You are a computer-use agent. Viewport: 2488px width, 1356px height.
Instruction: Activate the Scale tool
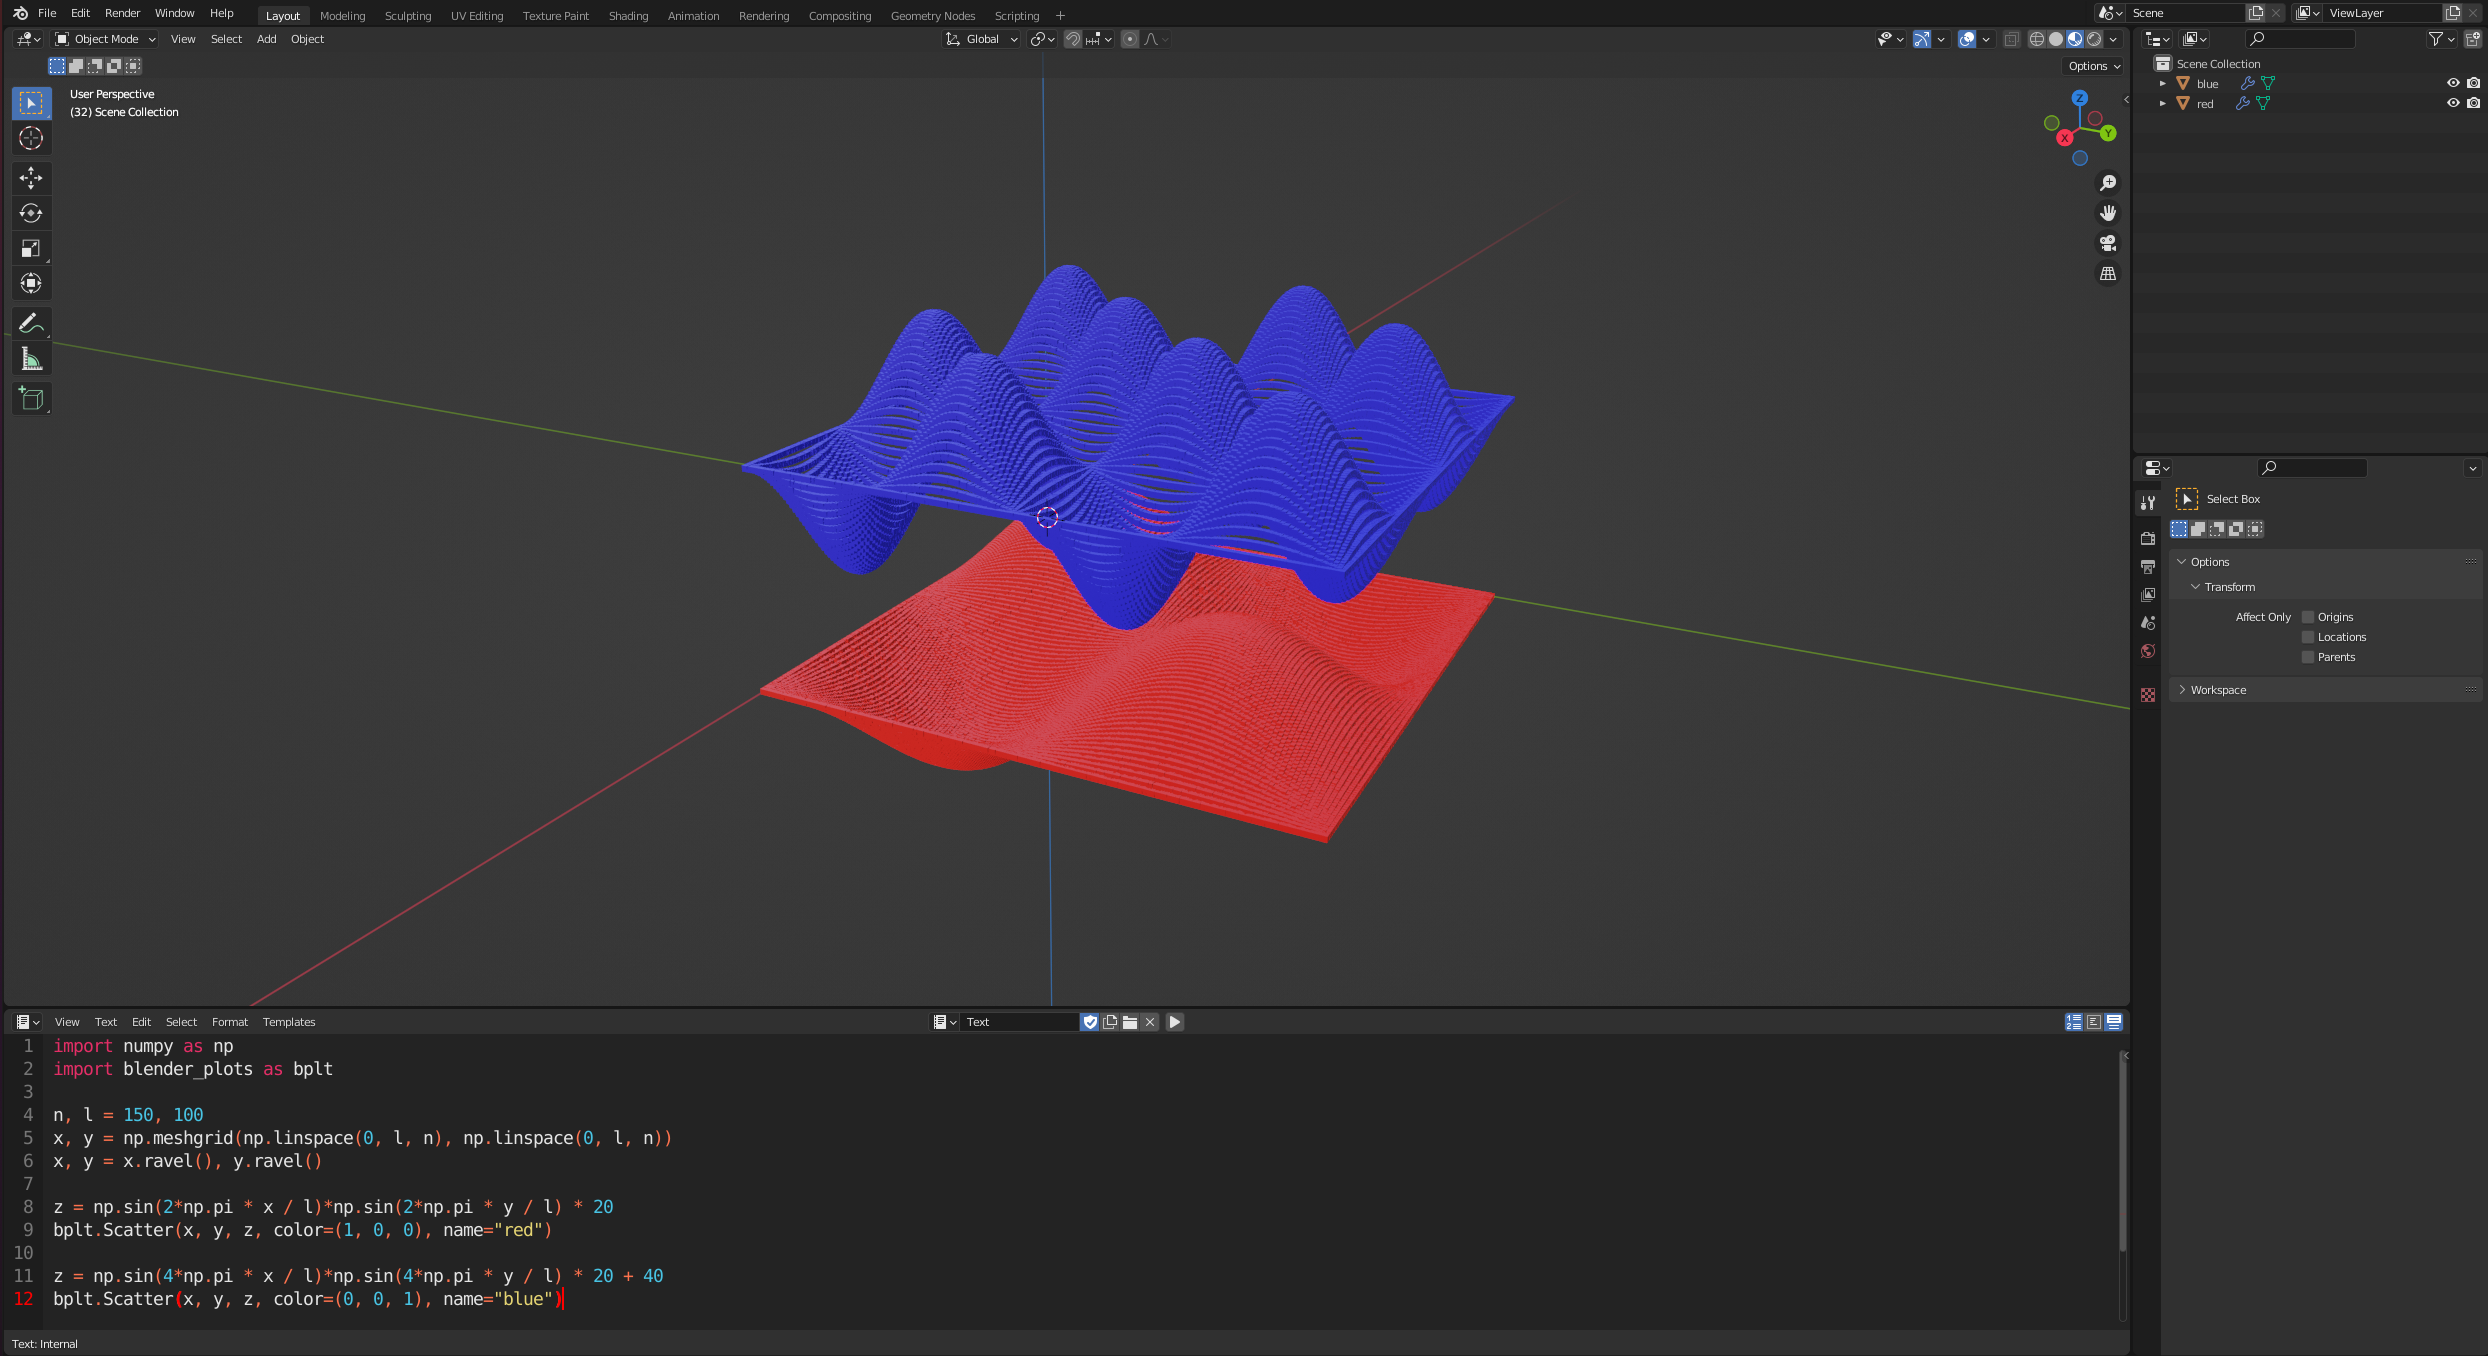31,248
